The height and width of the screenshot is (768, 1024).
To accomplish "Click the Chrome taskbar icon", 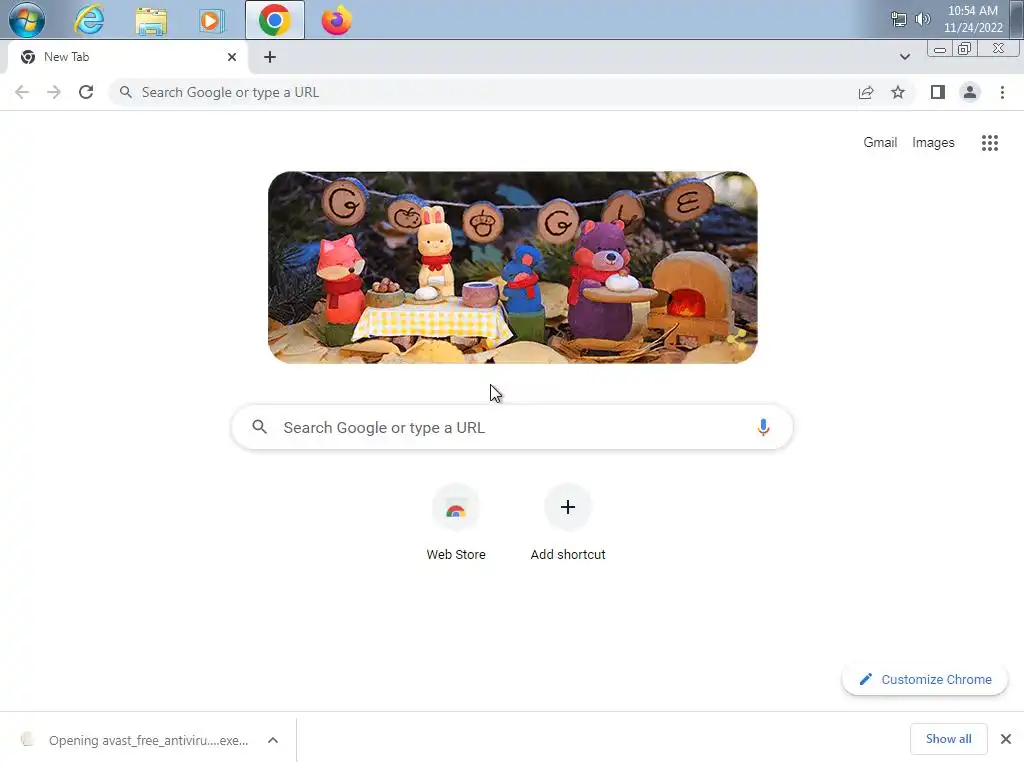I will coord(274,20).
